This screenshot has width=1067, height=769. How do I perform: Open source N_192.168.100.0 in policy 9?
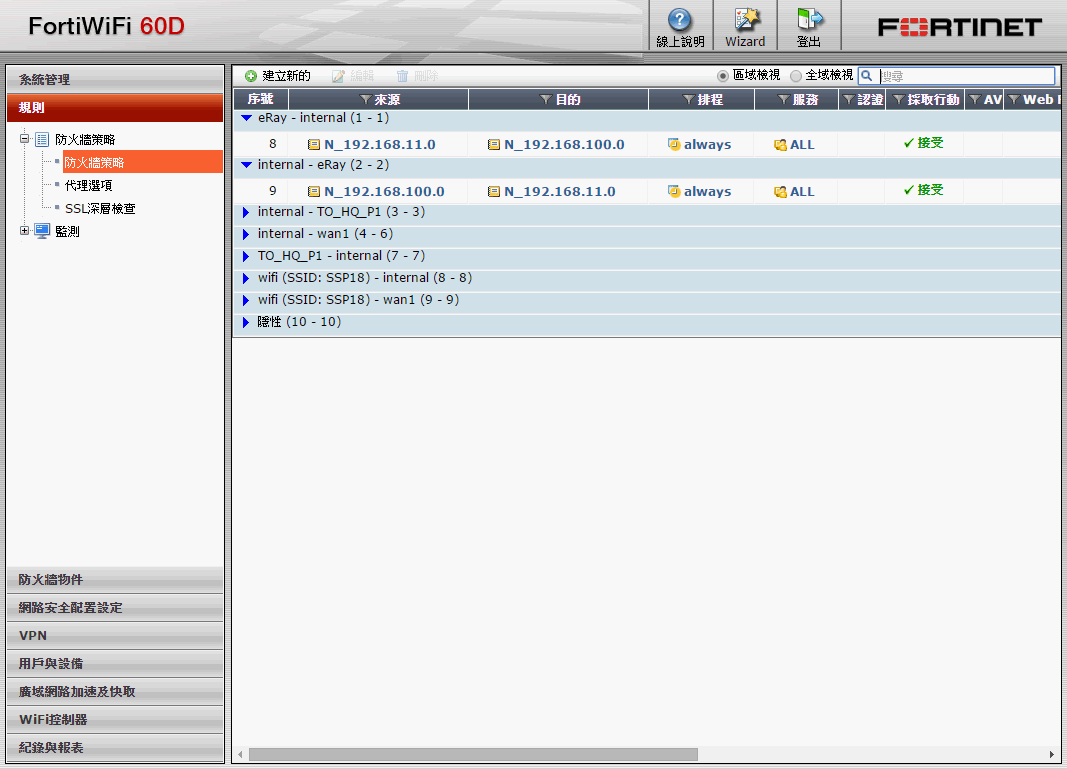click(x=384, y=191)
